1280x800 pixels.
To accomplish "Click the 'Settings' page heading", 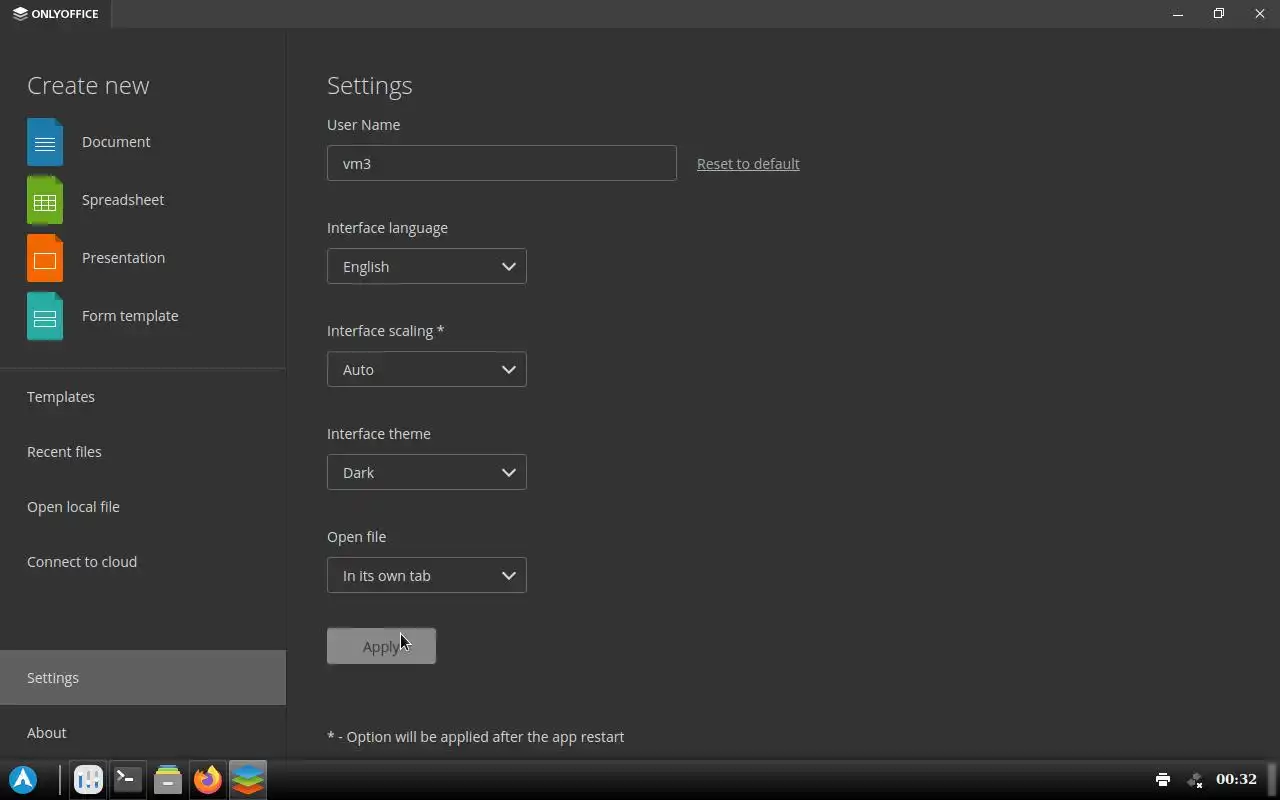I will pos(370,86).
